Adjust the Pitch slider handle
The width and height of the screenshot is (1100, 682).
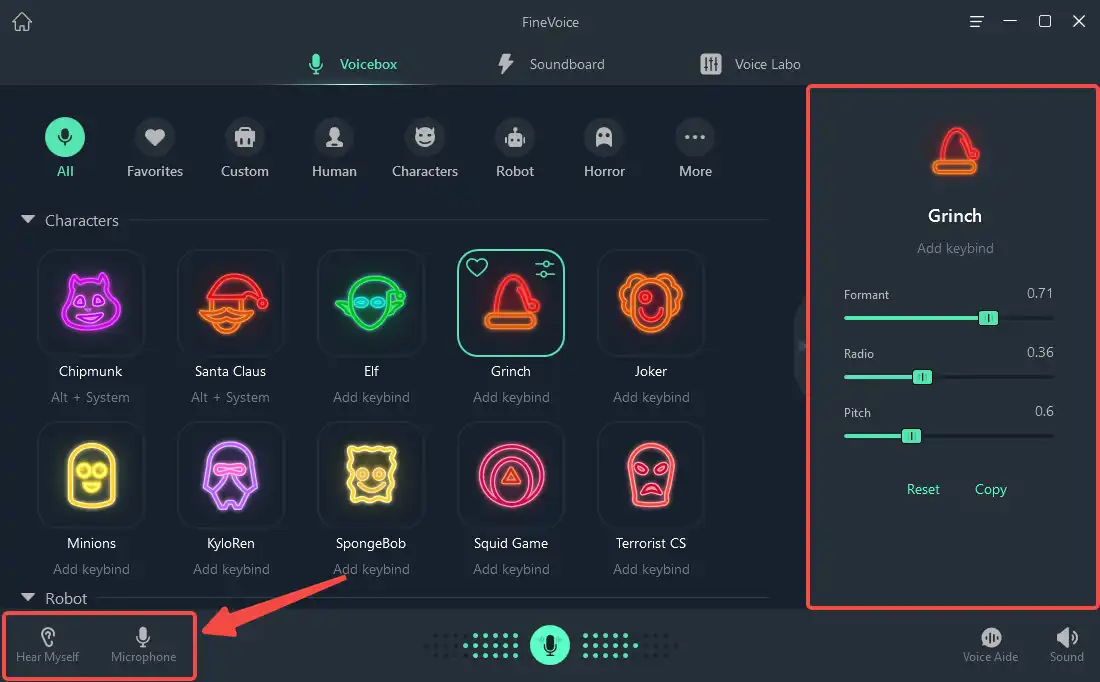[x=911, y=436]
